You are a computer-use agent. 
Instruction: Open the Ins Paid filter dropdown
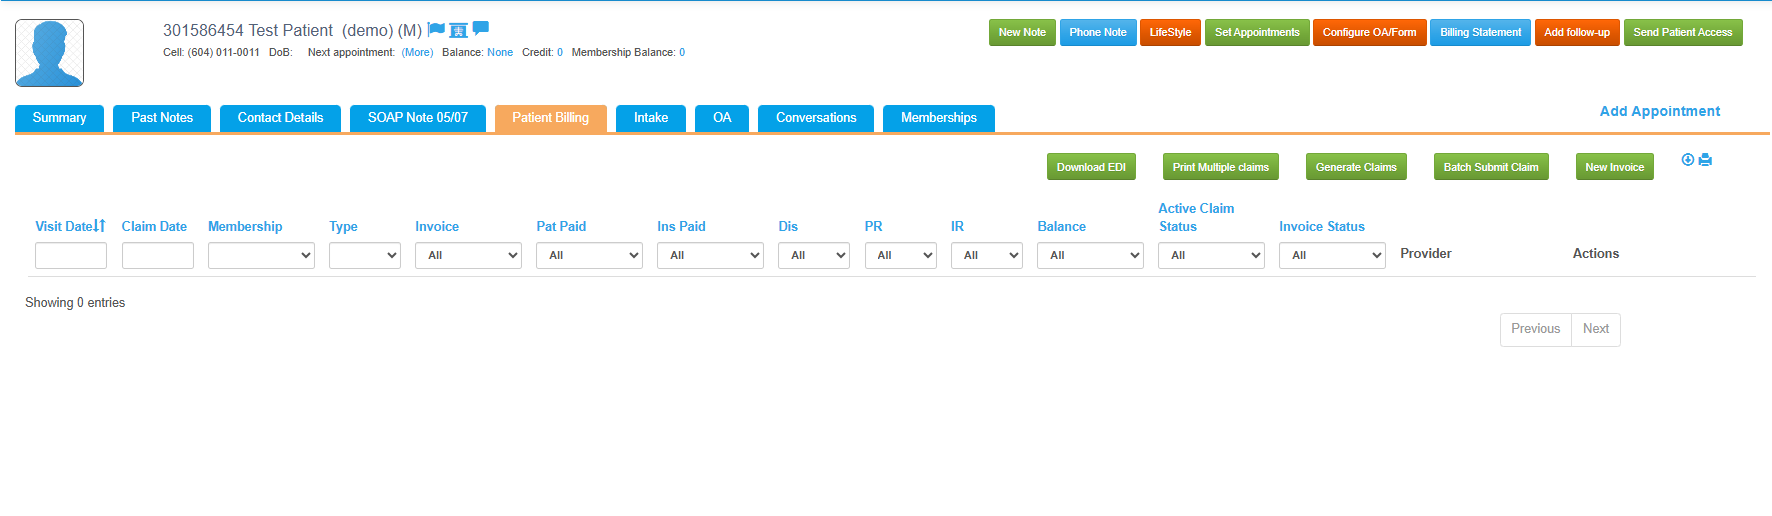click(710, 255)
